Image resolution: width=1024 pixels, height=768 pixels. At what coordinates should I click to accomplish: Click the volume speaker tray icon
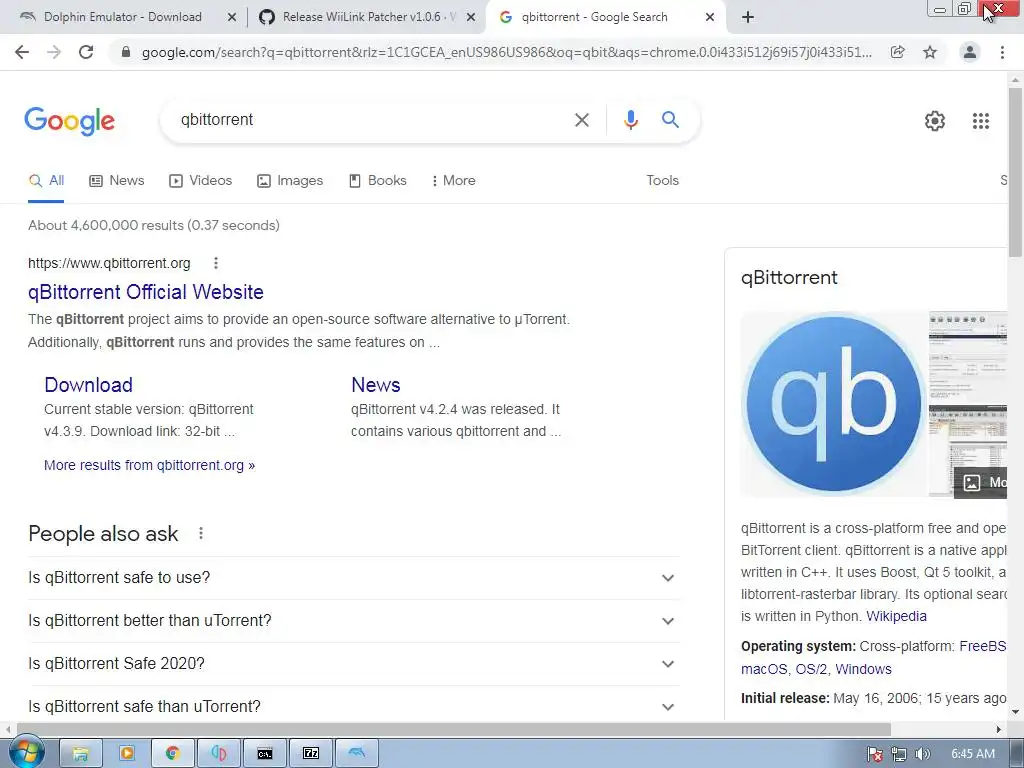[922, 754]
